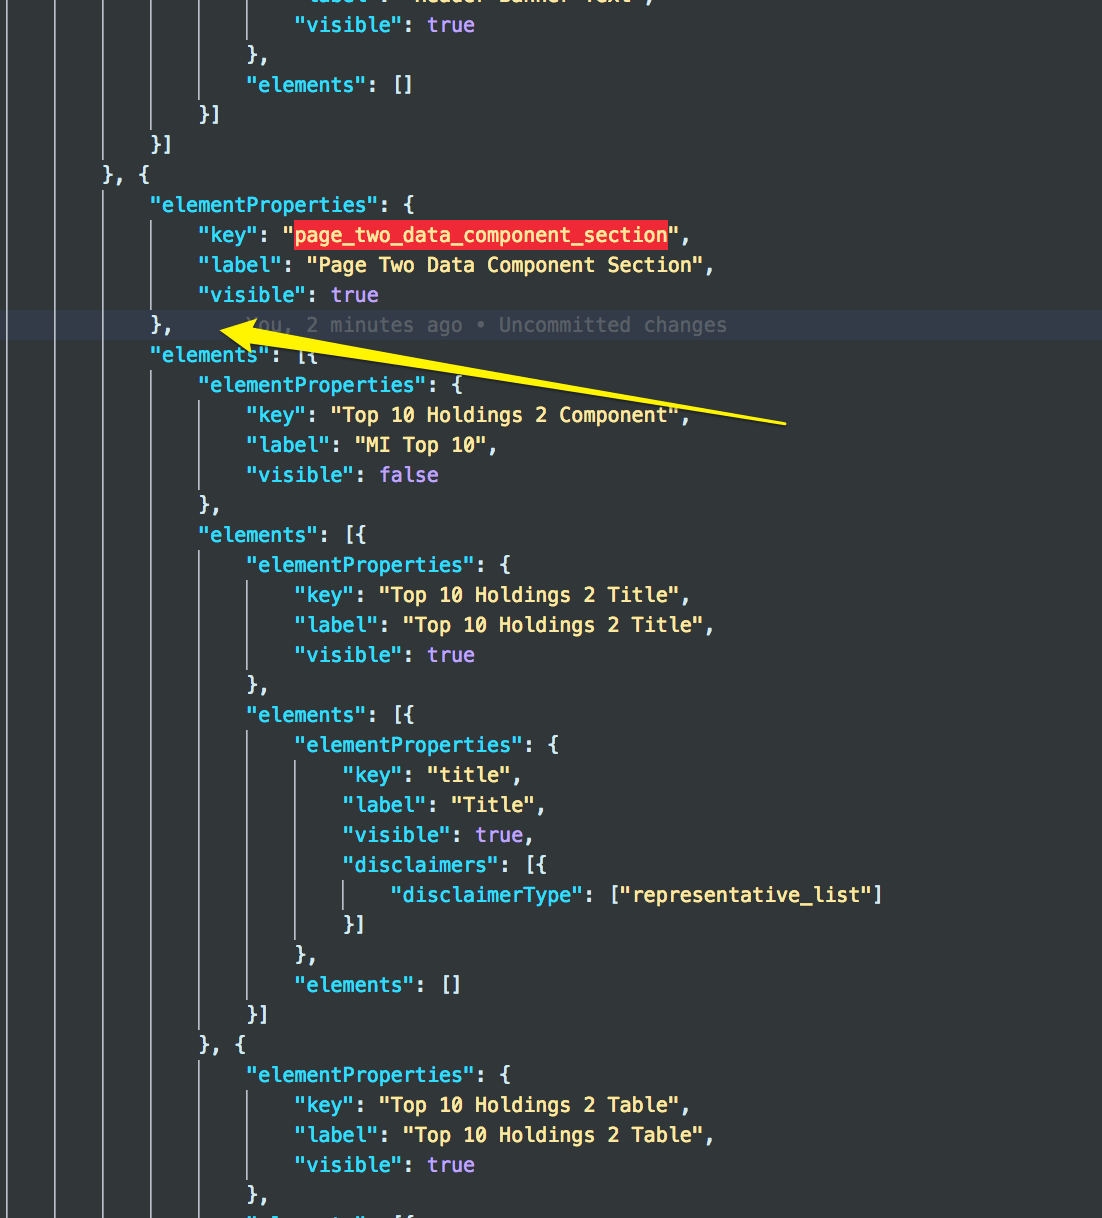Click the lowercase "title" key value
The image size is (1102, 1218).
[x=469, y=775]
